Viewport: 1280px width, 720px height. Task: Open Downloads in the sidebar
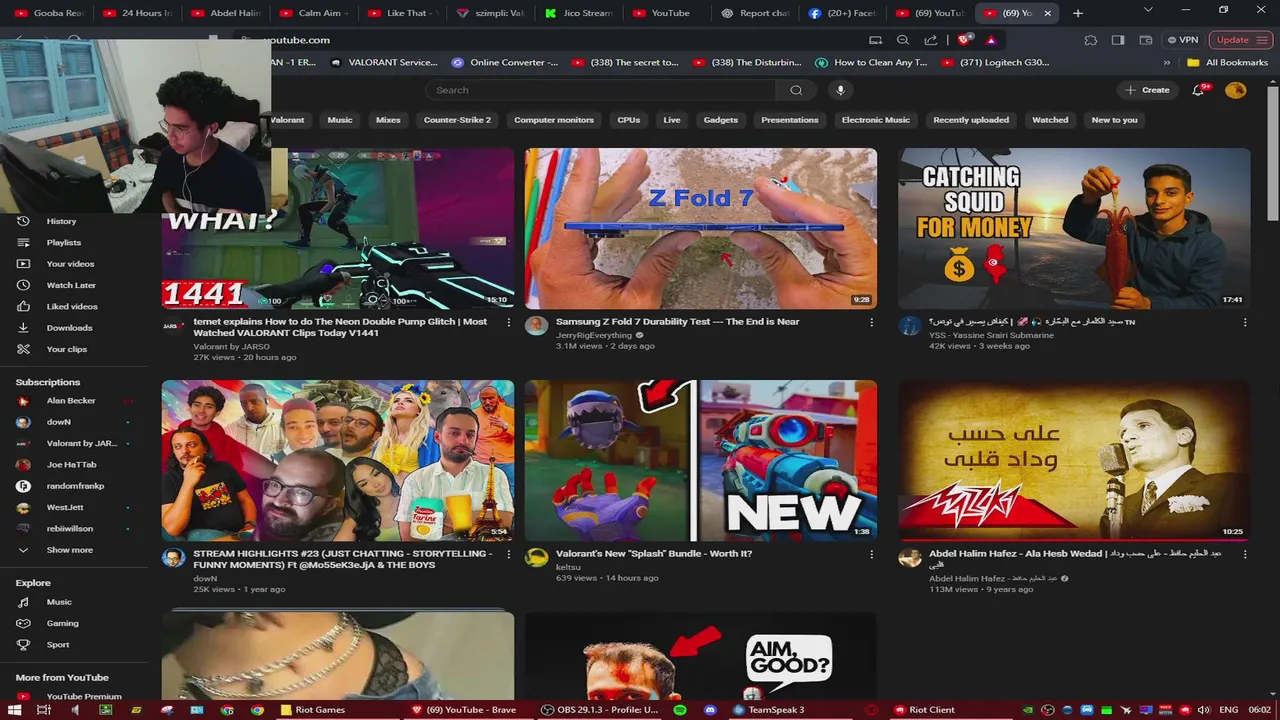pos(69,327)
